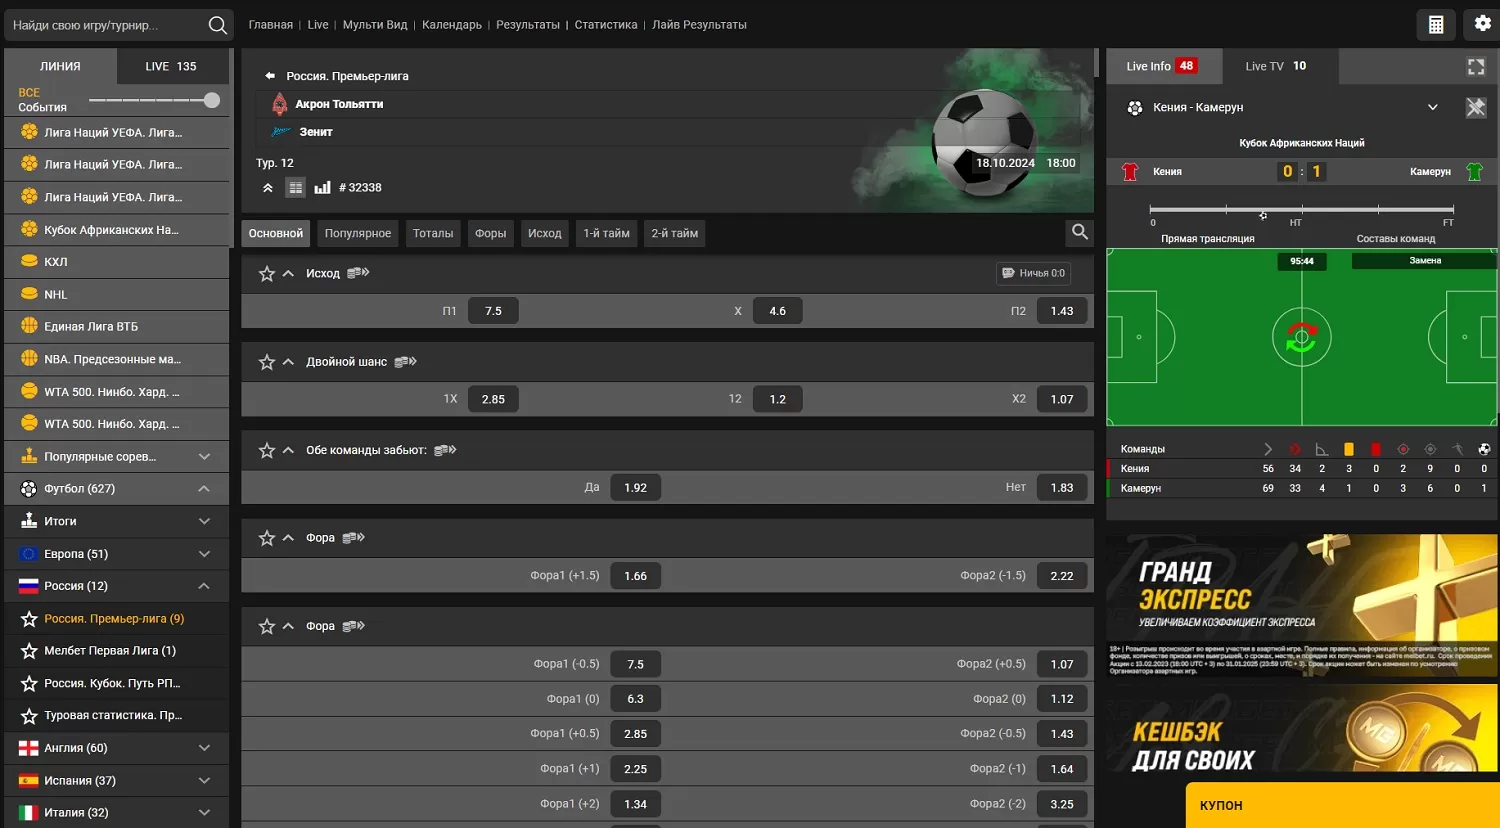This screenshot has width=1500, height=828.
Task: Expand Live Info panel to fullscreen
Action: pos(1475,67)
